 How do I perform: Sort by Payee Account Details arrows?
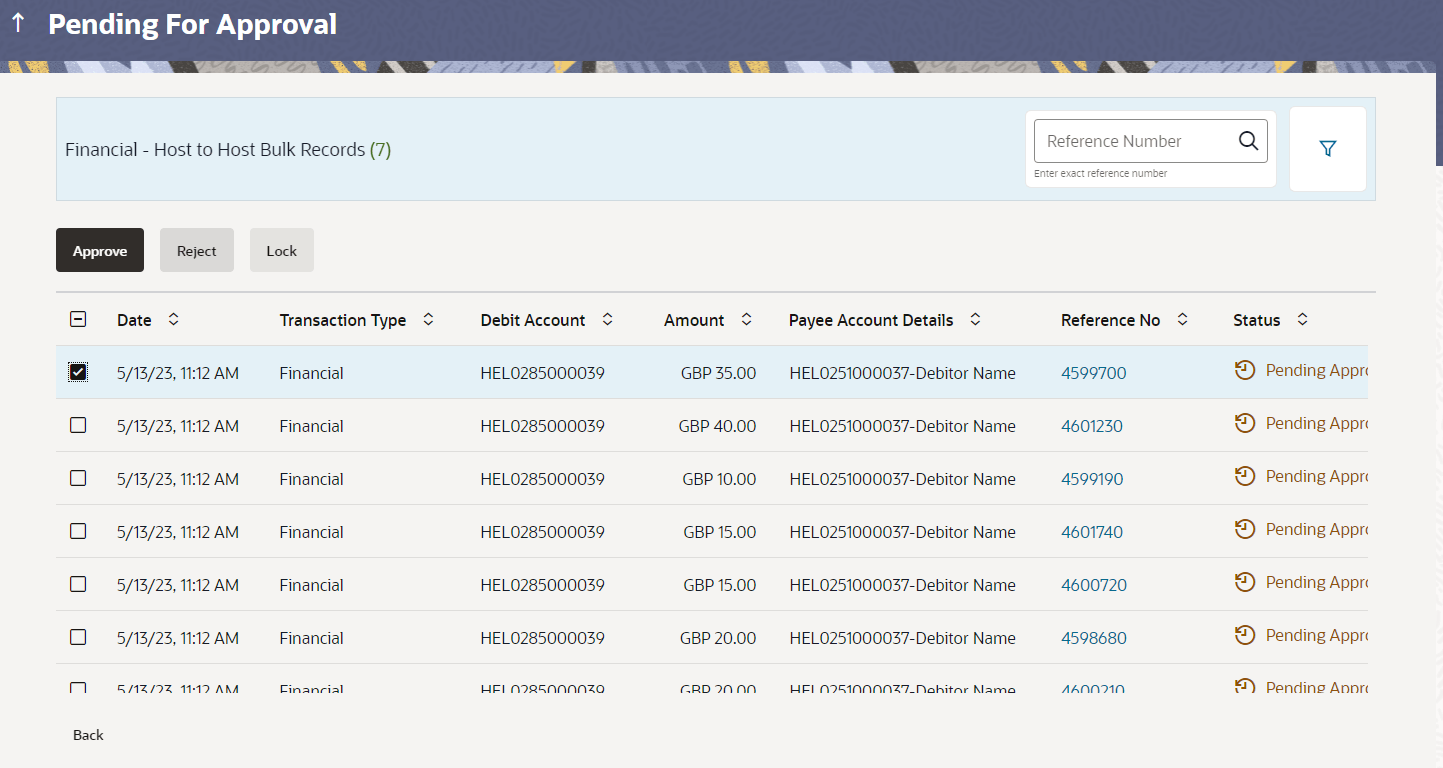point(975,320)
